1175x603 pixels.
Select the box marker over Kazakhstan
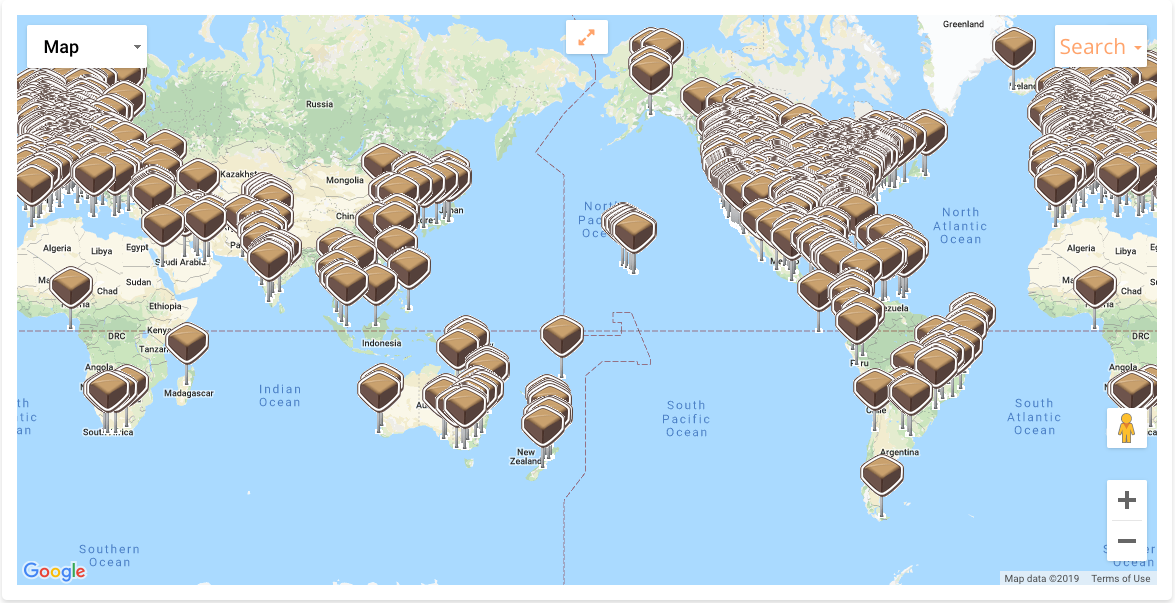(199, 178)
